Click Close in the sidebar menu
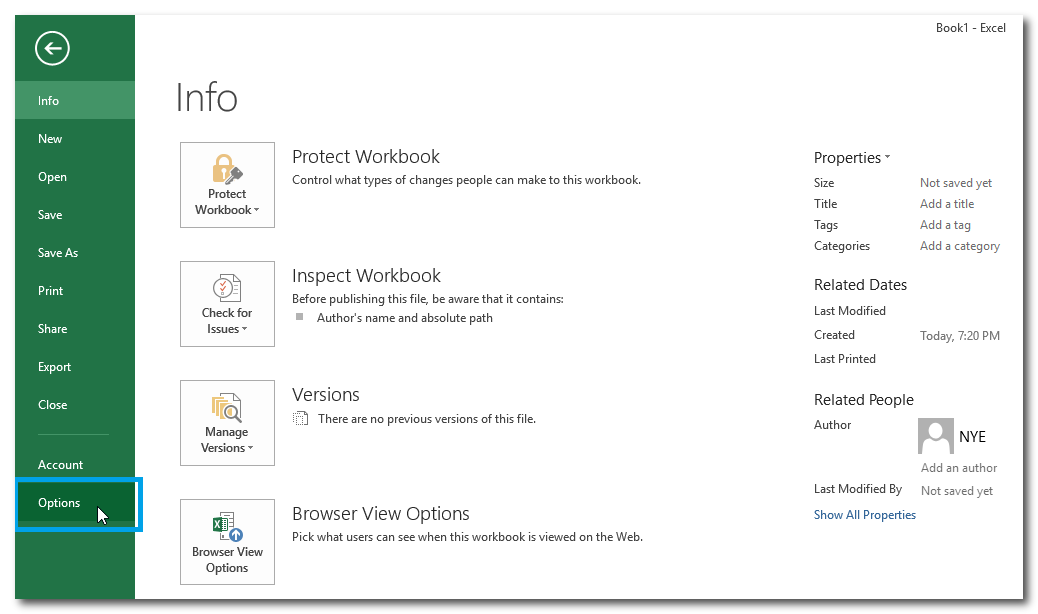The width and height of the screenshot is (1038, 614). (53, 405)
